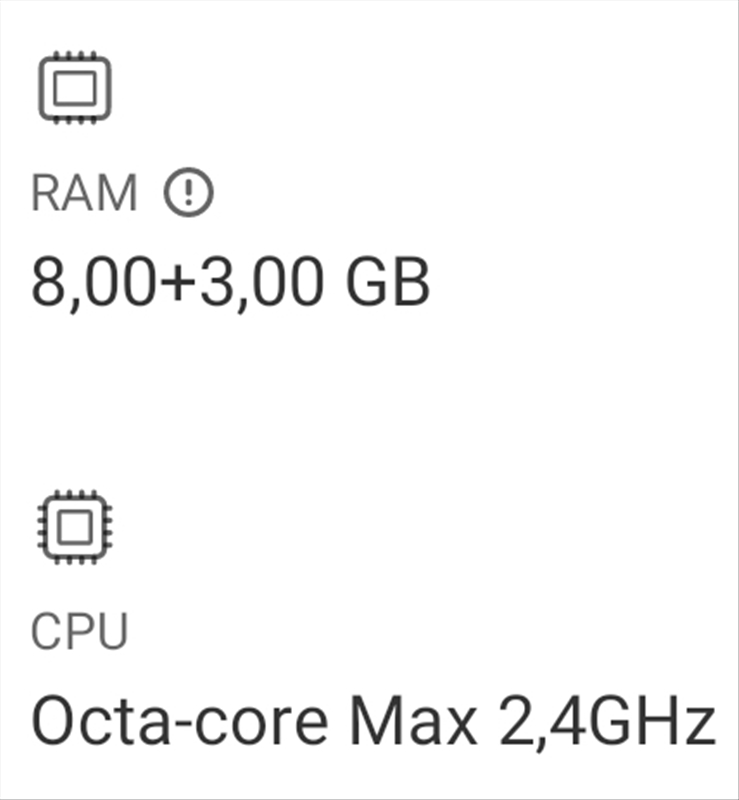Tap the 2,4GHz frequency text

tap(610, 720)
